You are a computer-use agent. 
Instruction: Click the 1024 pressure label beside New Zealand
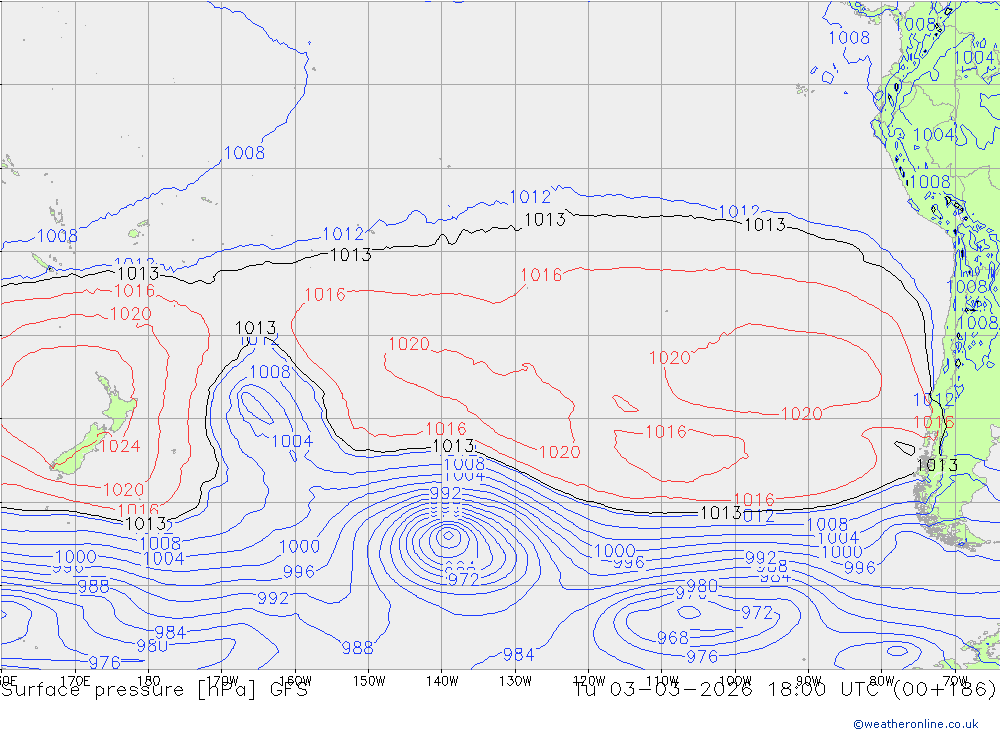pos(119,446)
